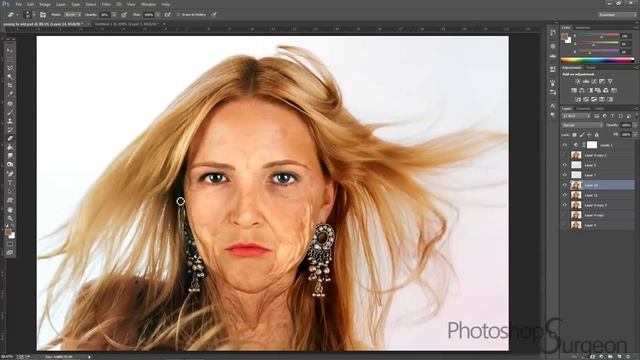Toggle lock transparent pixels
This screenshot has height=360, width=640.
pyautogui.click(x=574, y=135)
